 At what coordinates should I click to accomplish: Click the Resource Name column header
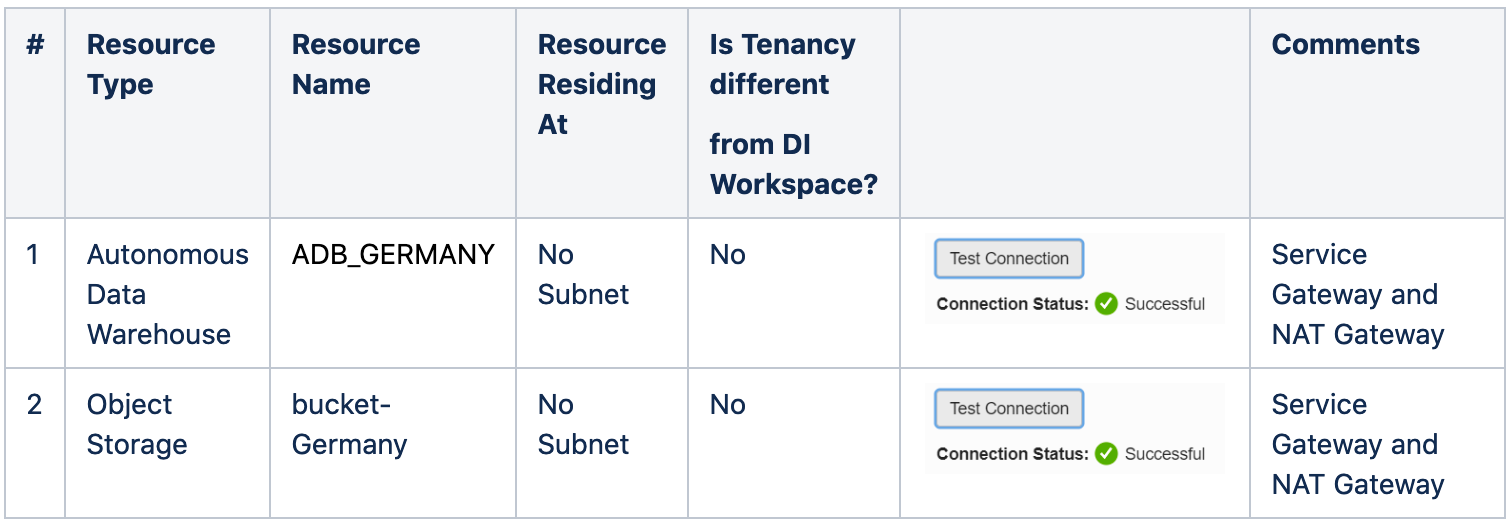(x=356, y=64)
